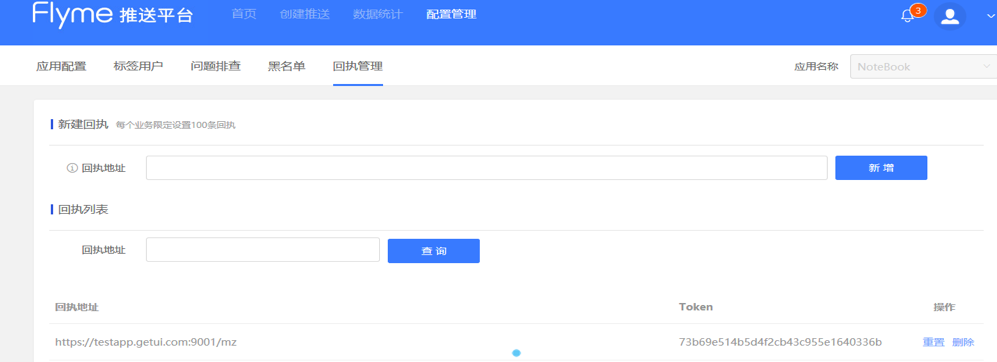997x362 pixels.
Task: Click 重置 link for the testapp.getui.com row
Action: point(933,342)
